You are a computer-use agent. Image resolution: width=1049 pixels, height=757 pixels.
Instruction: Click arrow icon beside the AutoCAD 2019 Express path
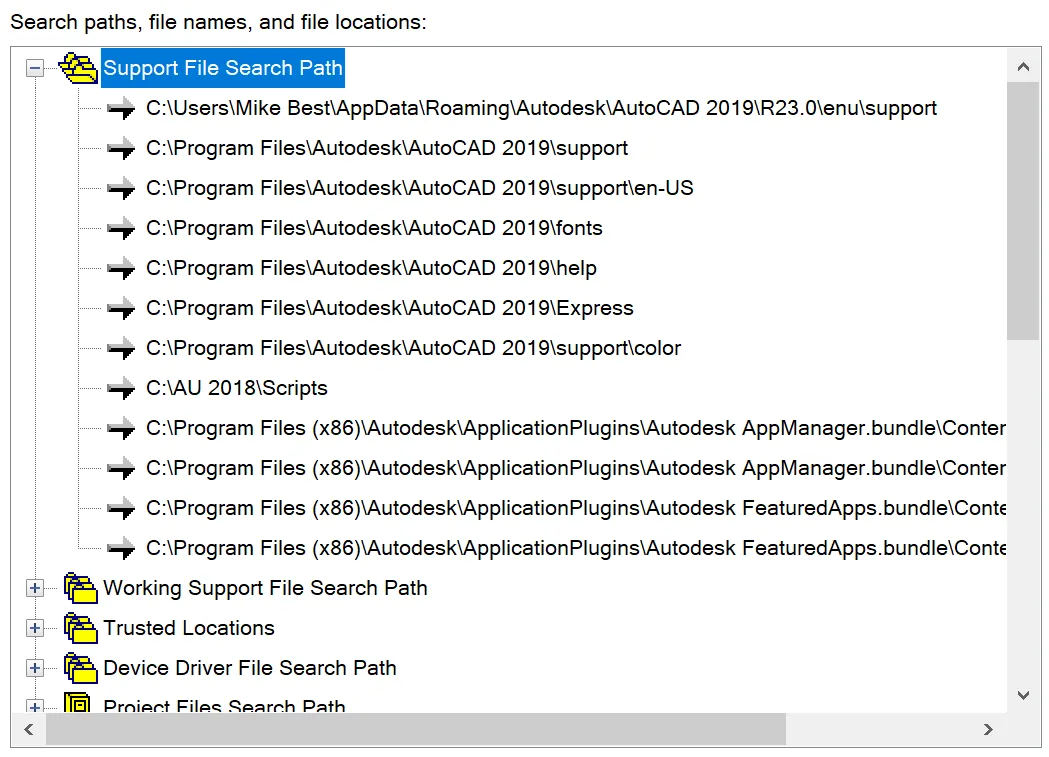pyautogui.click(x=121, y=308)
